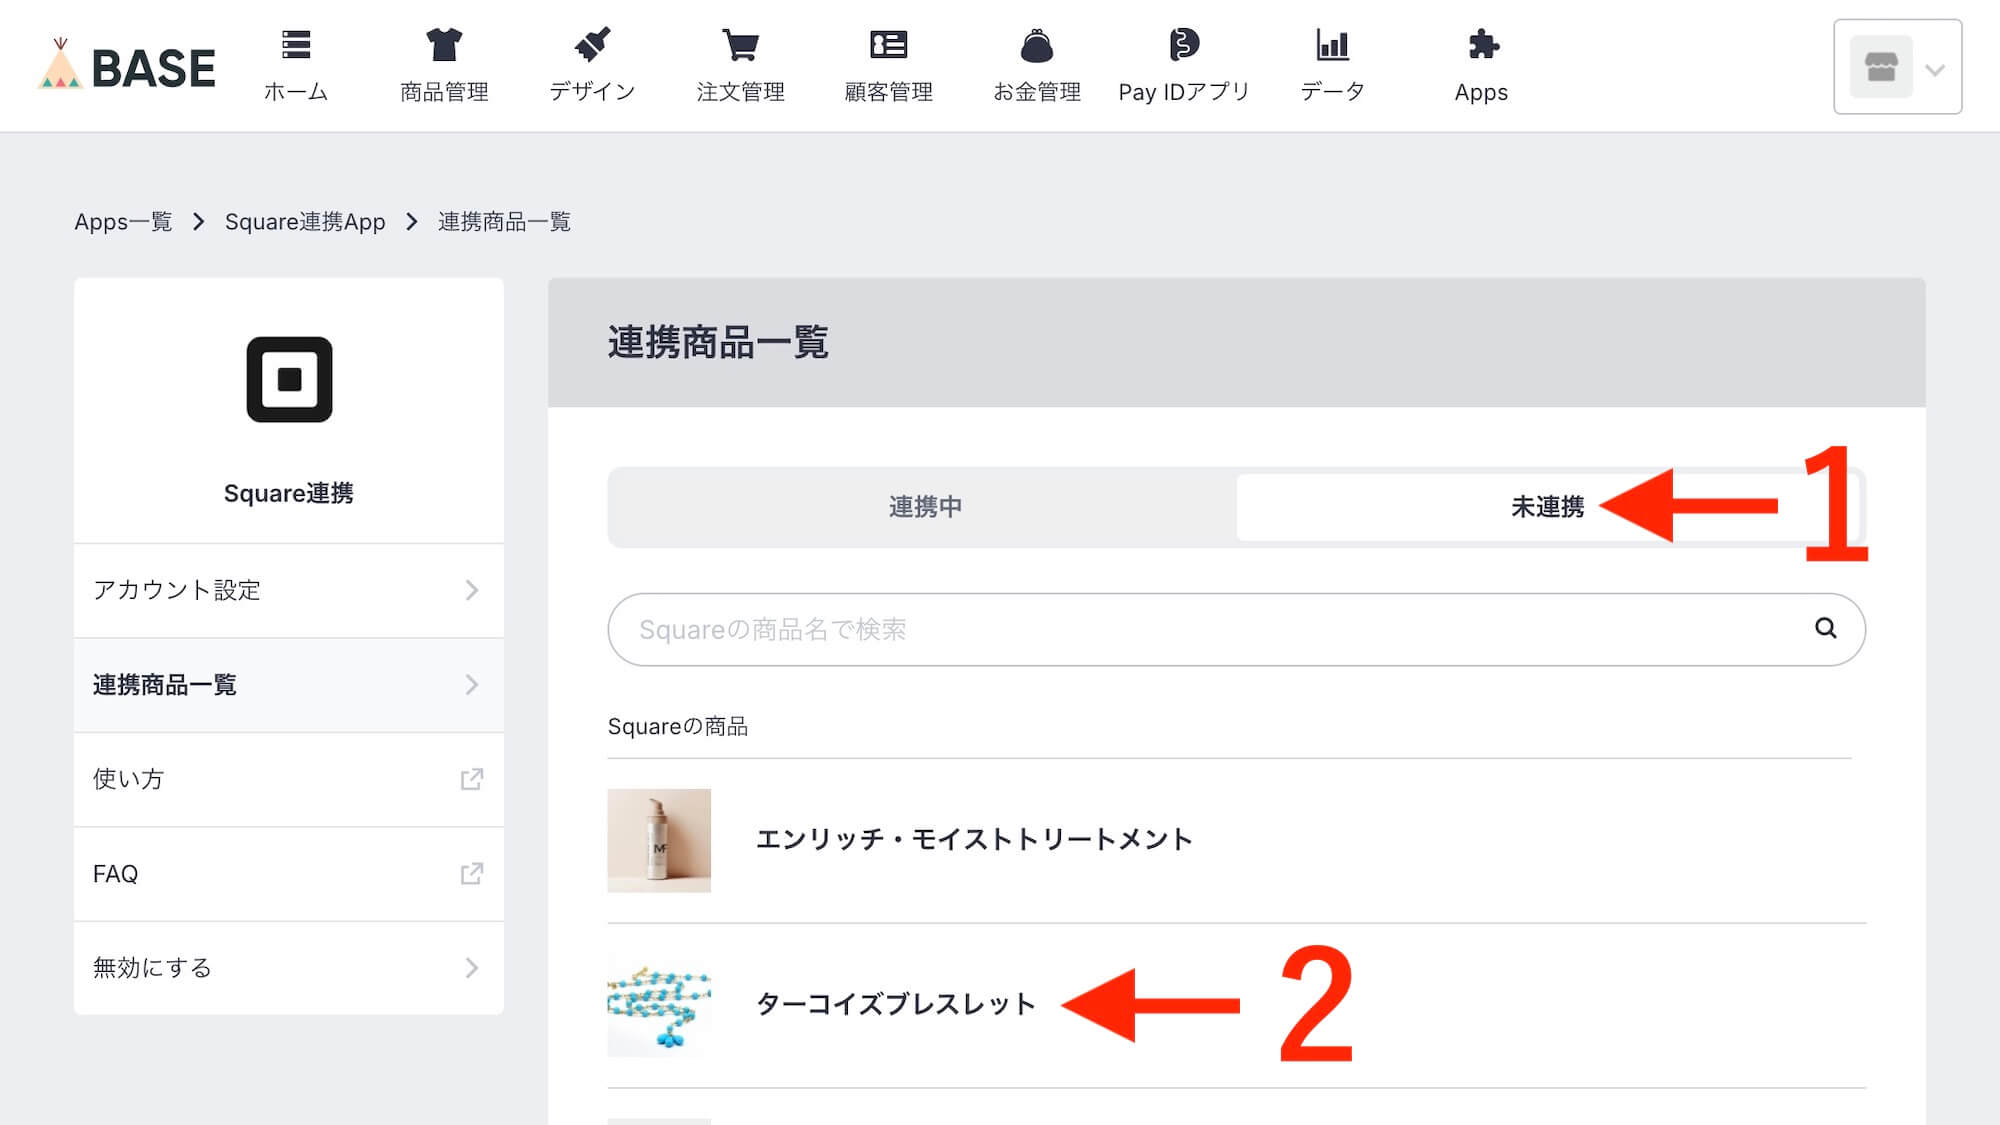
Task: Open Pay IDアプリ icon
Action: (1184, 45)
